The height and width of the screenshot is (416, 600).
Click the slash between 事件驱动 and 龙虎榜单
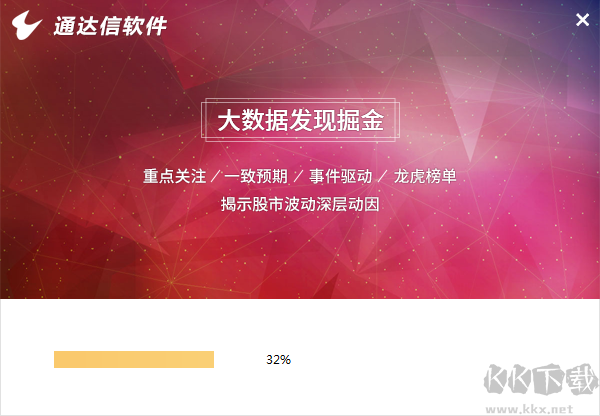(383, 177)
